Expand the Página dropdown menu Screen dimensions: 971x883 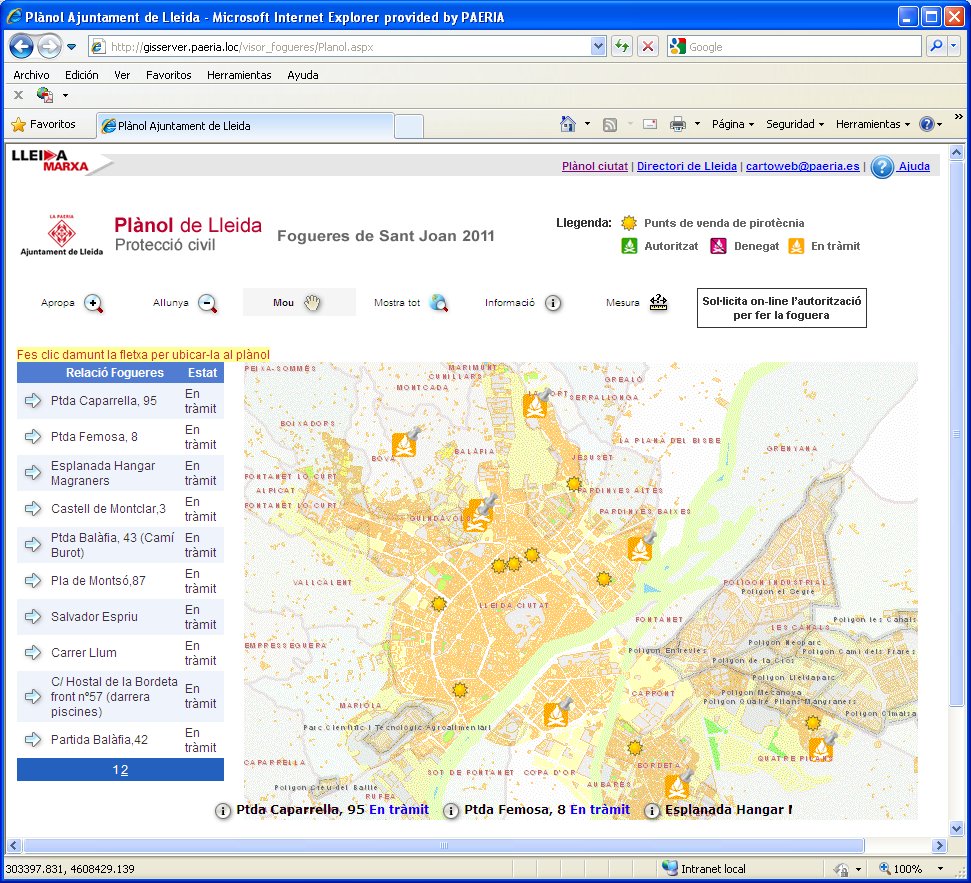733,124
